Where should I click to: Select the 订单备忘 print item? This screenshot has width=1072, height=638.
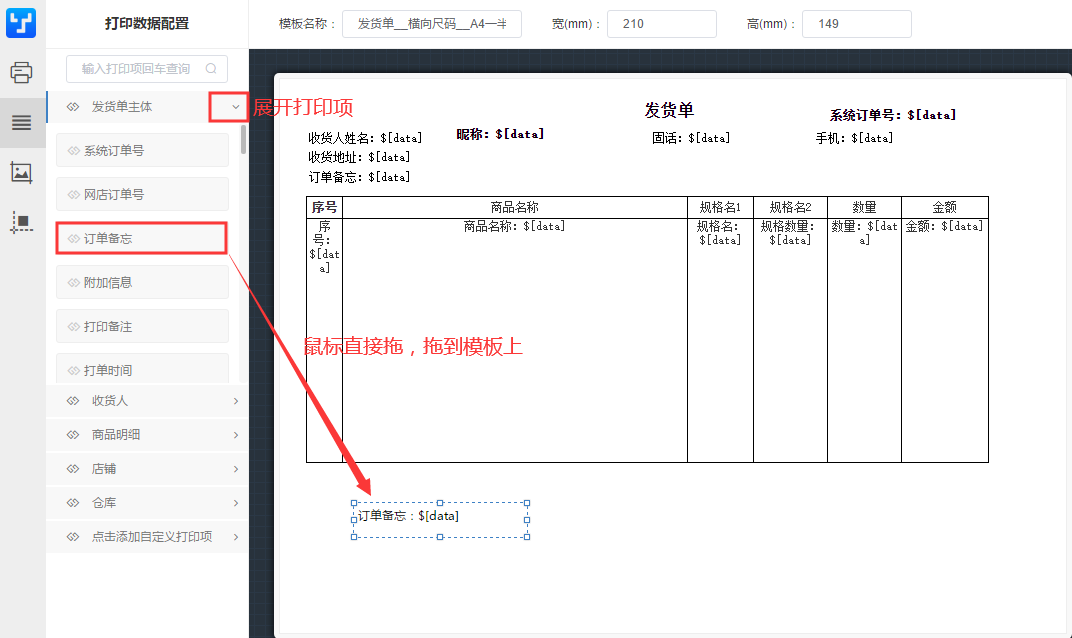point(142,238)
